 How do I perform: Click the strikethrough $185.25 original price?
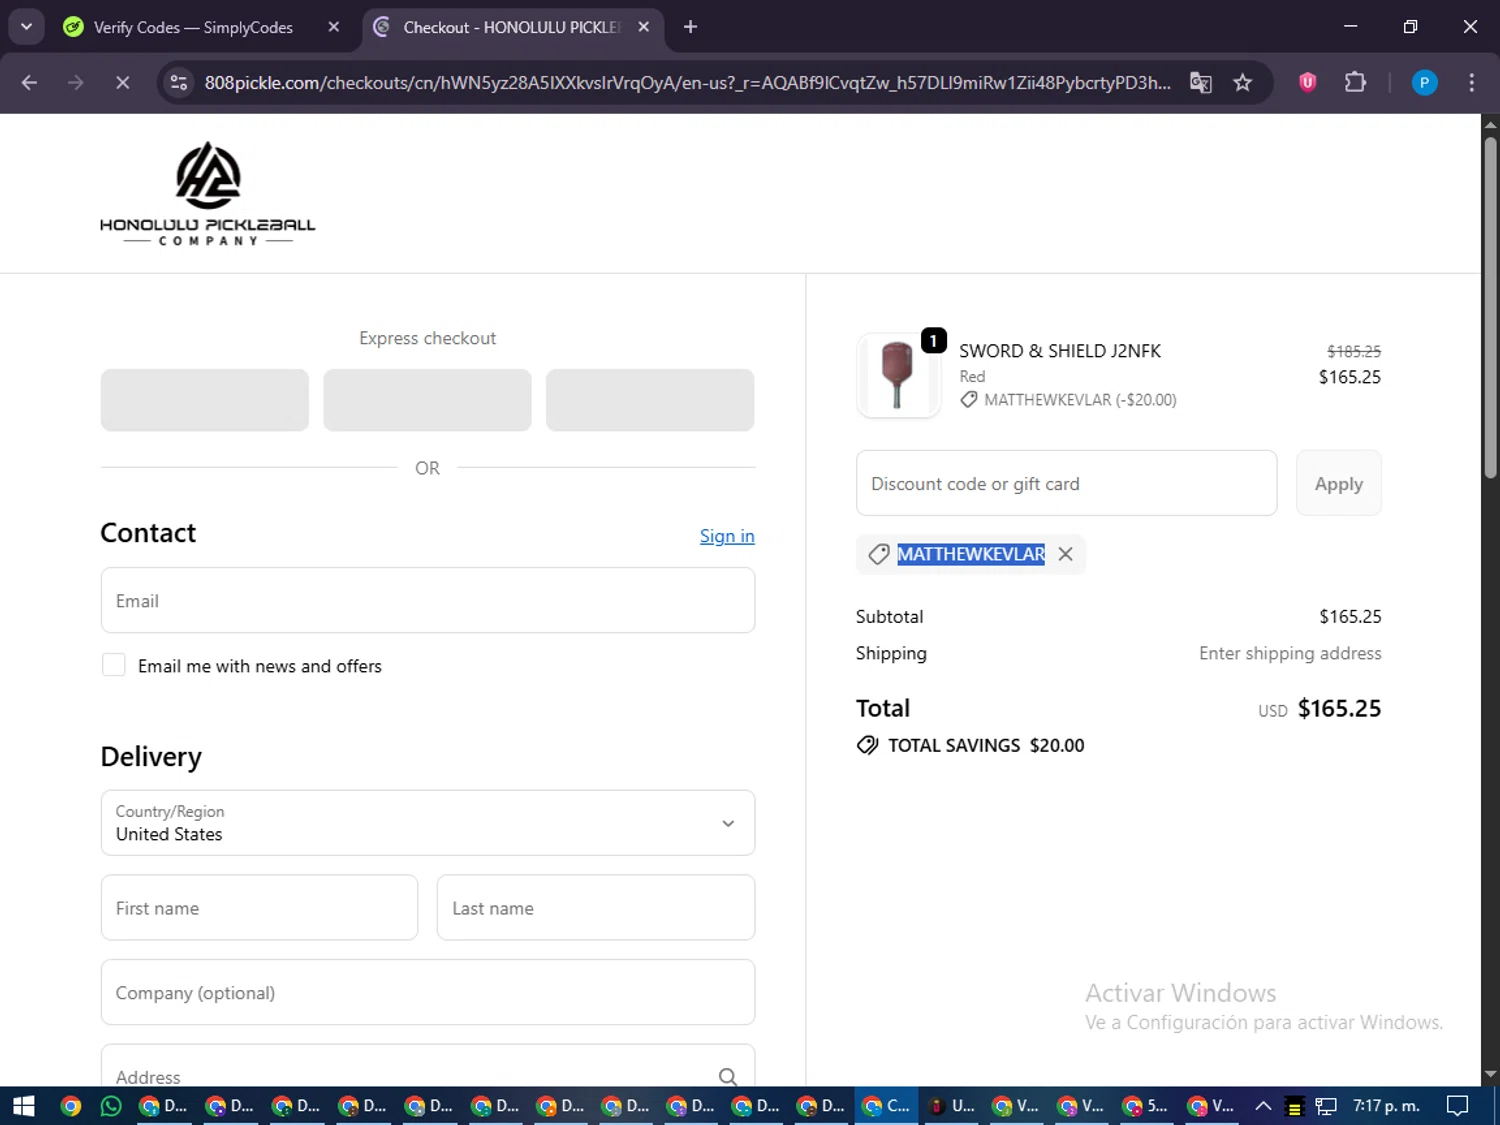[x=1354, y=351]
